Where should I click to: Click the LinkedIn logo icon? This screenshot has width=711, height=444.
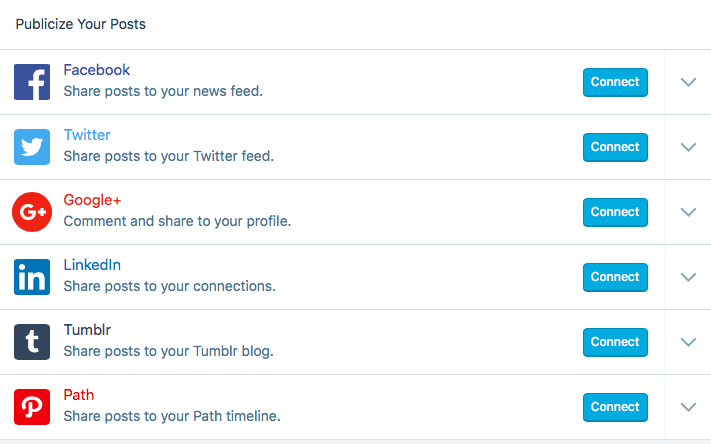coord(32,277)
